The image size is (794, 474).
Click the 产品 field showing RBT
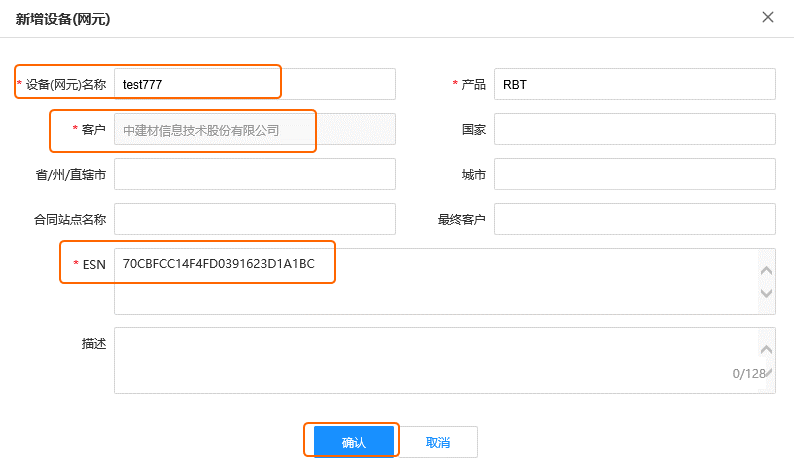pos(634,84)
